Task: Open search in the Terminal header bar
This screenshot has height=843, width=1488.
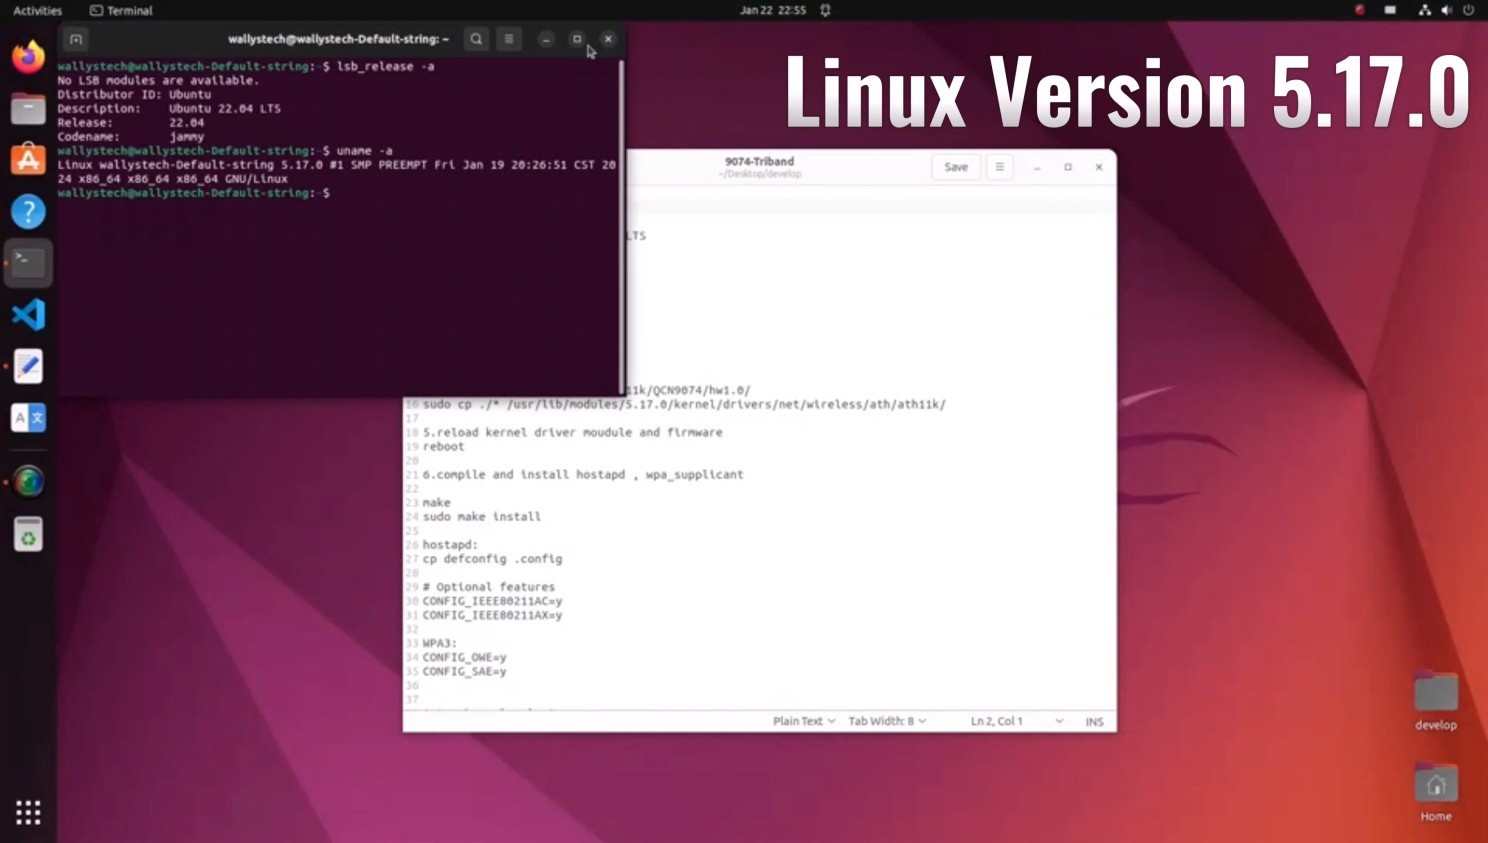Action: [476, 39]
